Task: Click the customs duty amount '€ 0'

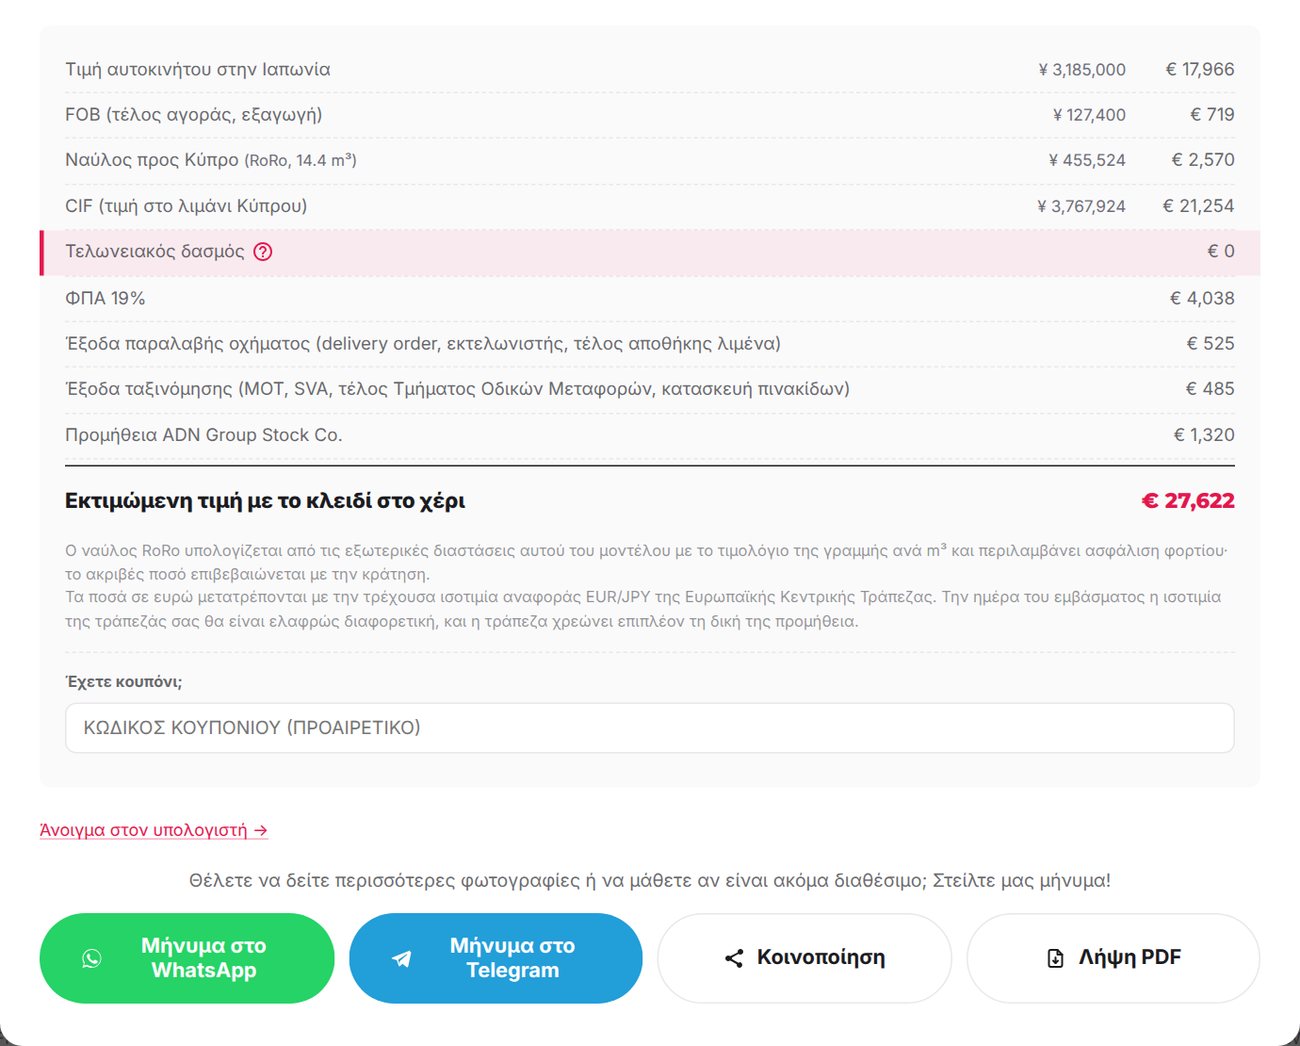Action: pos(1221,252)
